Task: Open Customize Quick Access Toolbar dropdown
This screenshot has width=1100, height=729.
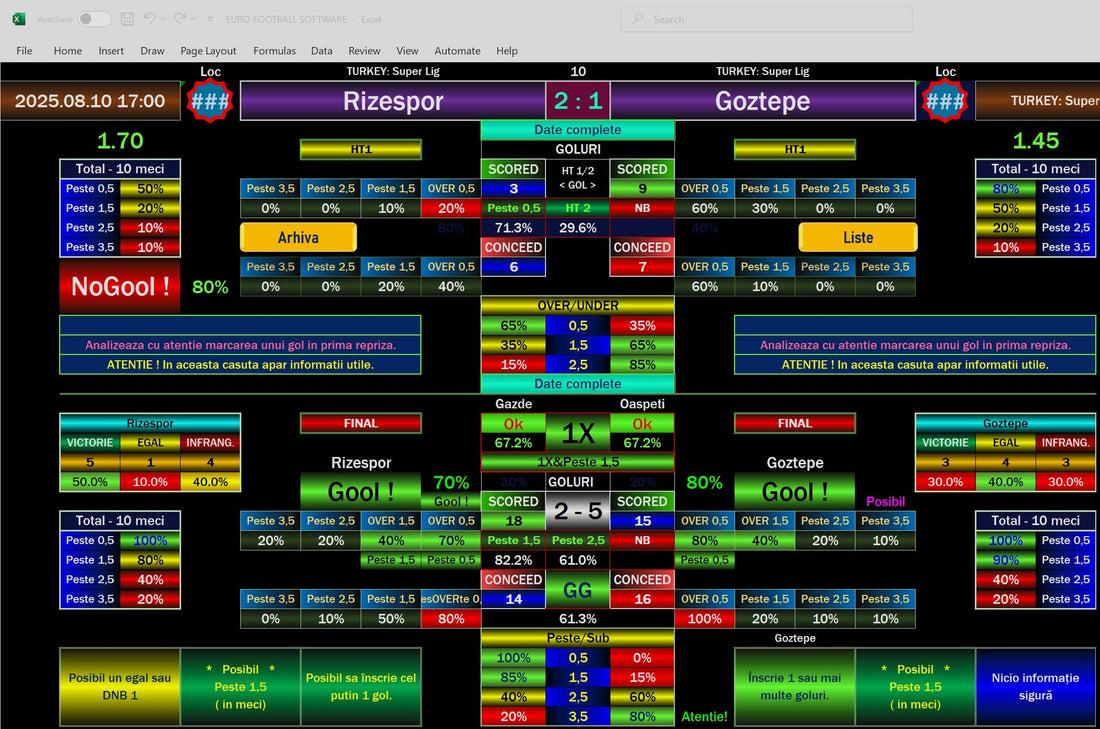Action: [x=210, y=19]
